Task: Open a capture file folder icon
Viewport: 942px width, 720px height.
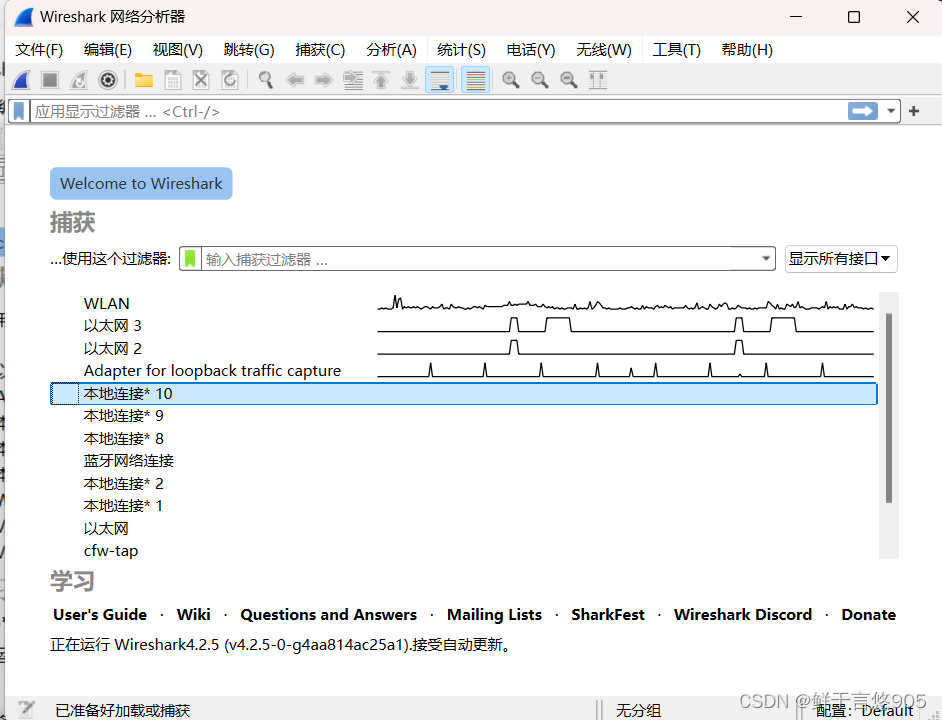Action: pyautogui.click(x=144, y=80)
